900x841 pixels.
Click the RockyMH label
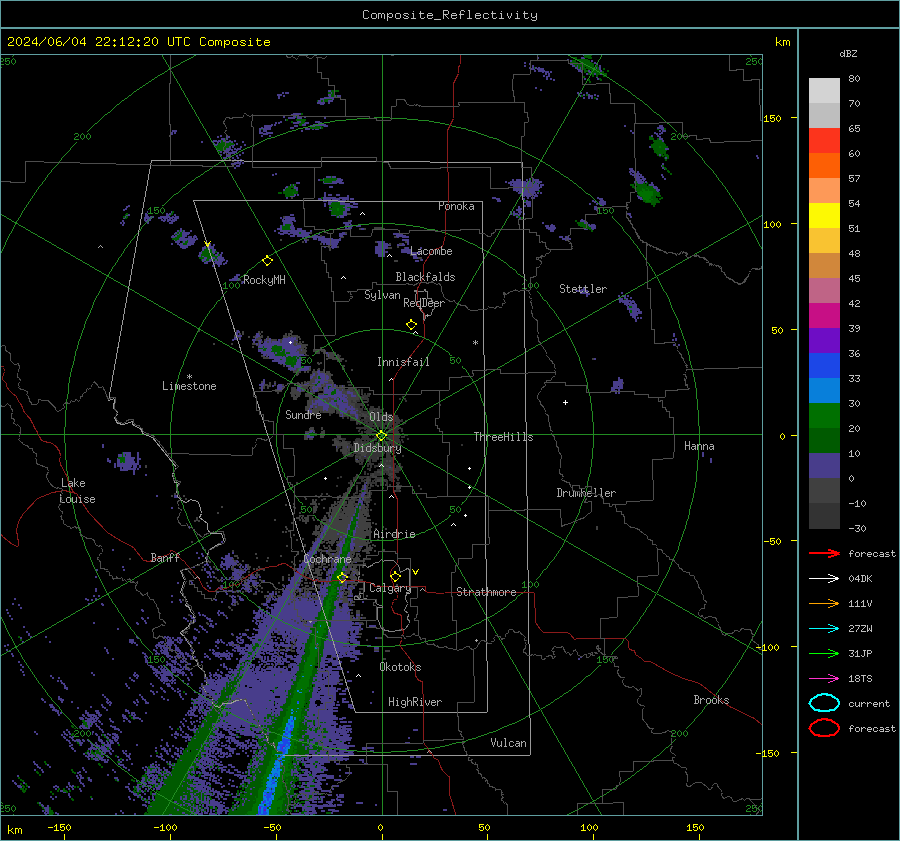pos(264,280)
